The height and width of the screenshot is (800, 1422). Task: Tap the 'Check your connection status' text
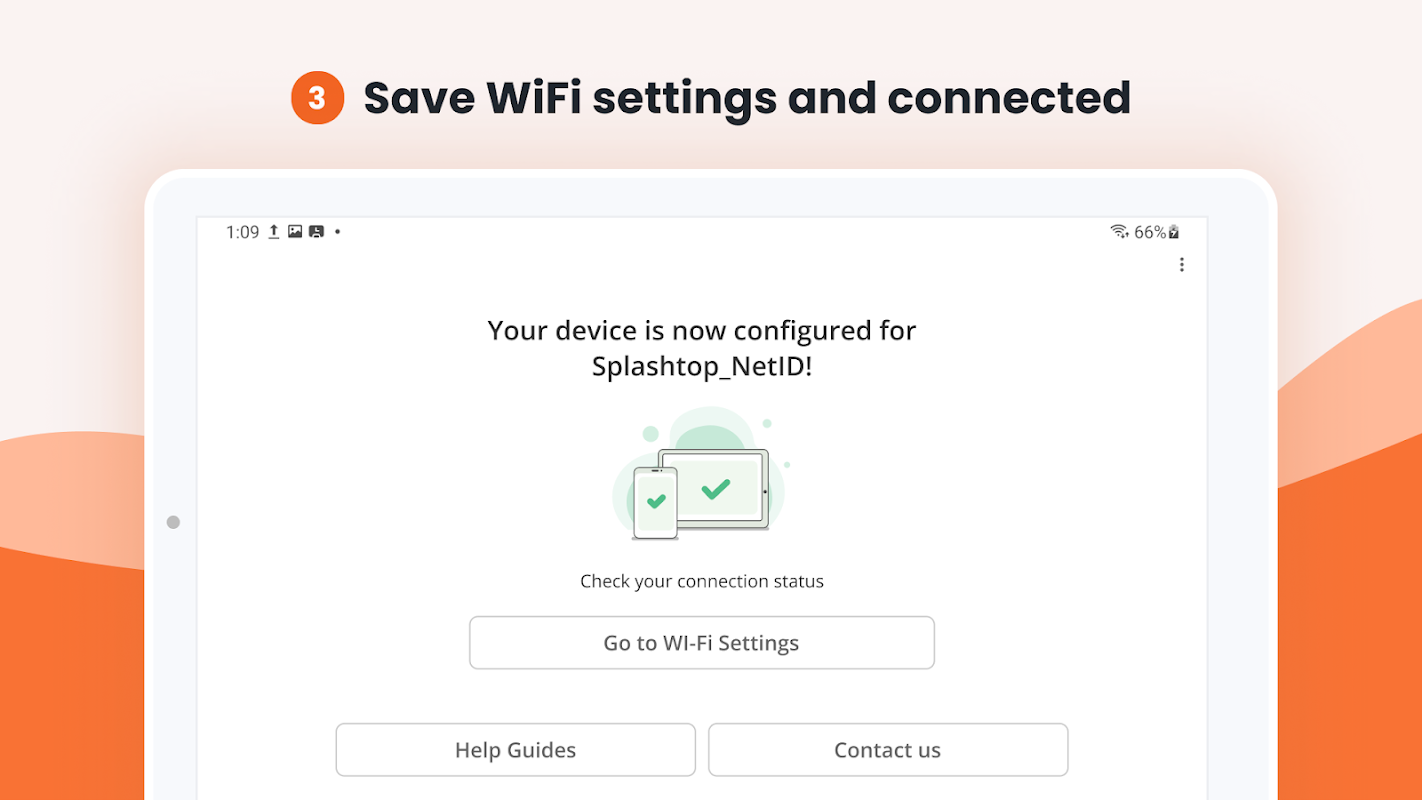coord(702,581)
